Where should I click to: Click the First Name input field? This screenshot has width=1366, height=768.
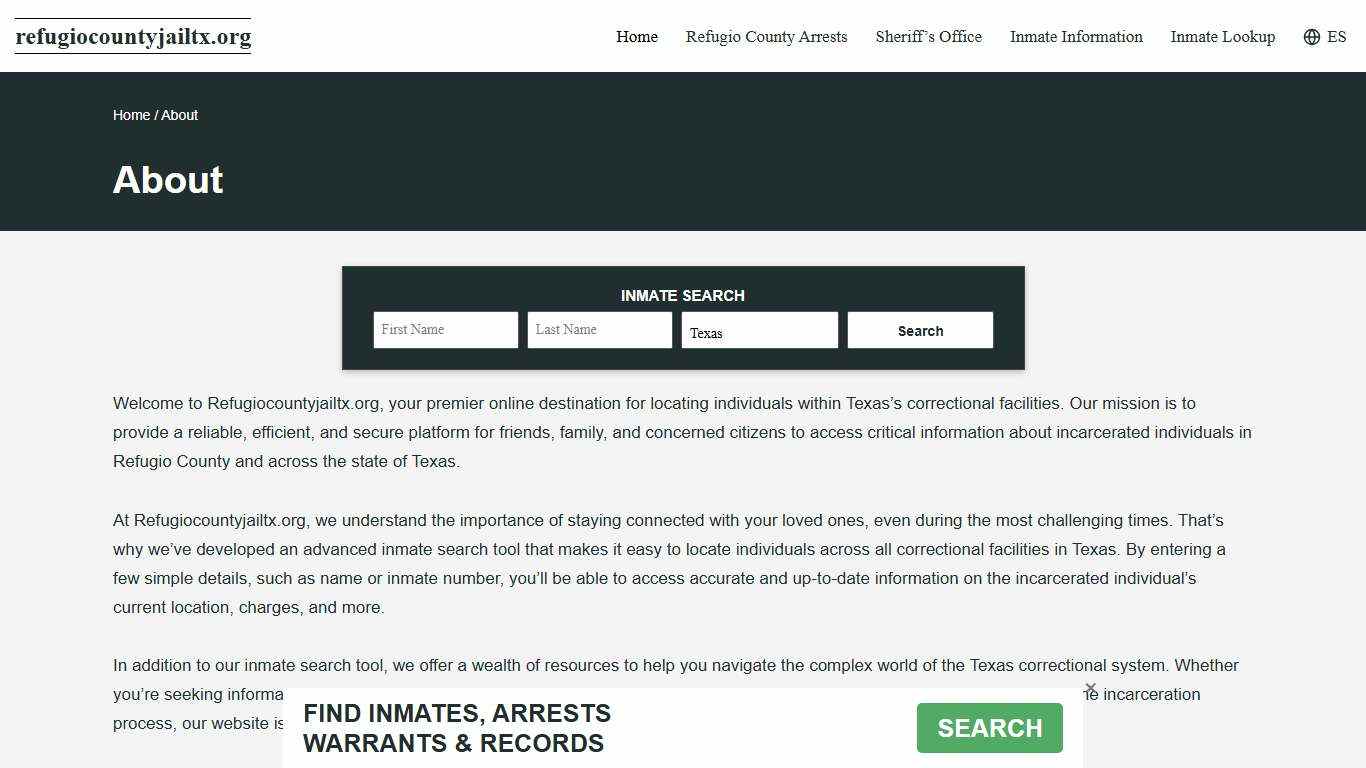pyautogui.click(x=446, y=330)
